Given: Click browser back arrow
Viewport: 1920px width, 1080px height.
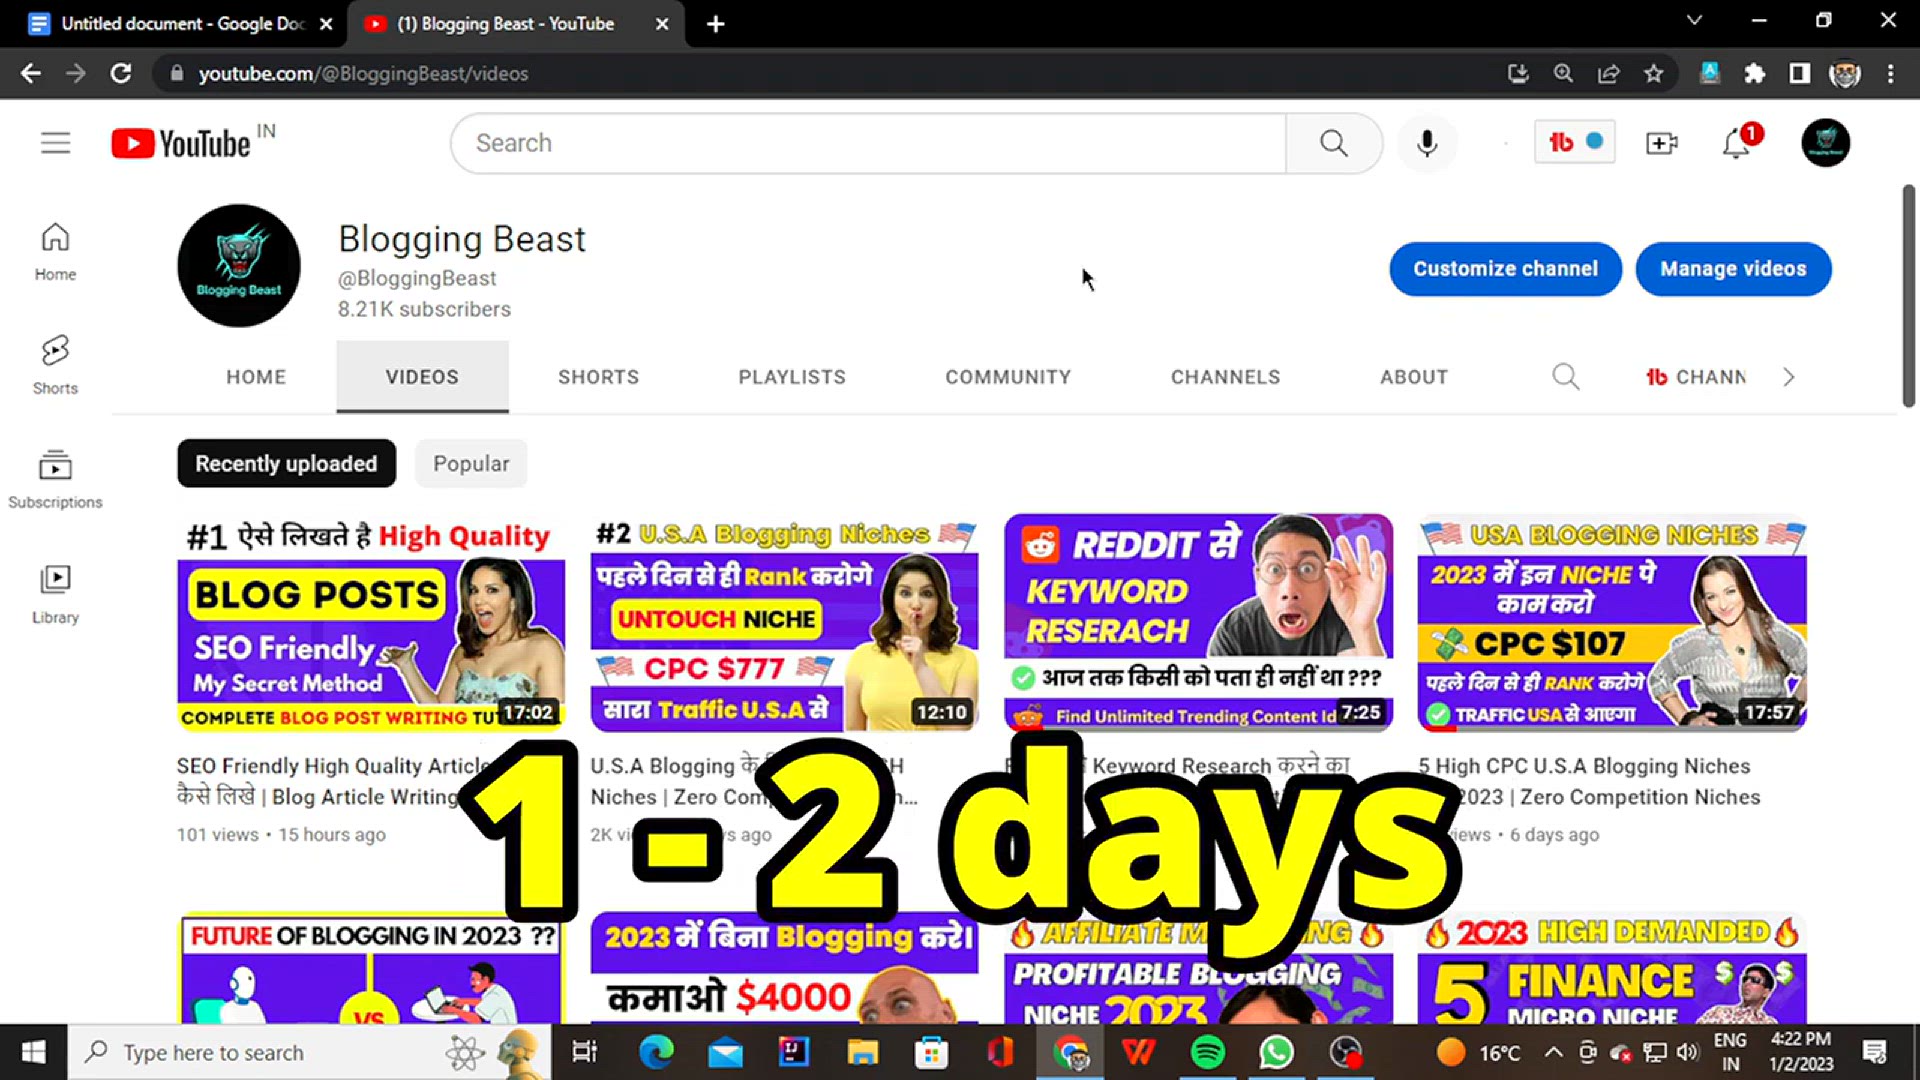Looking at the screenshot, I should (x=31, y=73).
